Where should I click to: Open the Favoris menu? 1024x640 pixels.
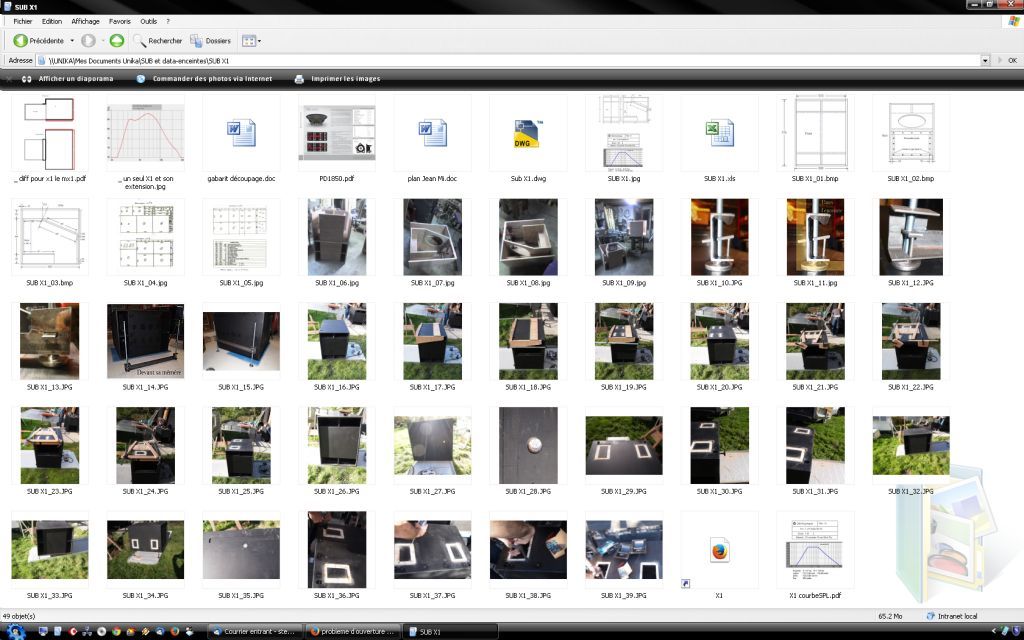tap(120, 21)
